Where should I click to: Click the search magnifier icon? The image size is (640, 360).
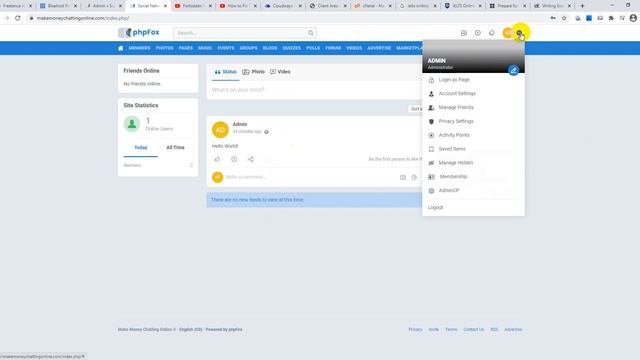point(311,33)
